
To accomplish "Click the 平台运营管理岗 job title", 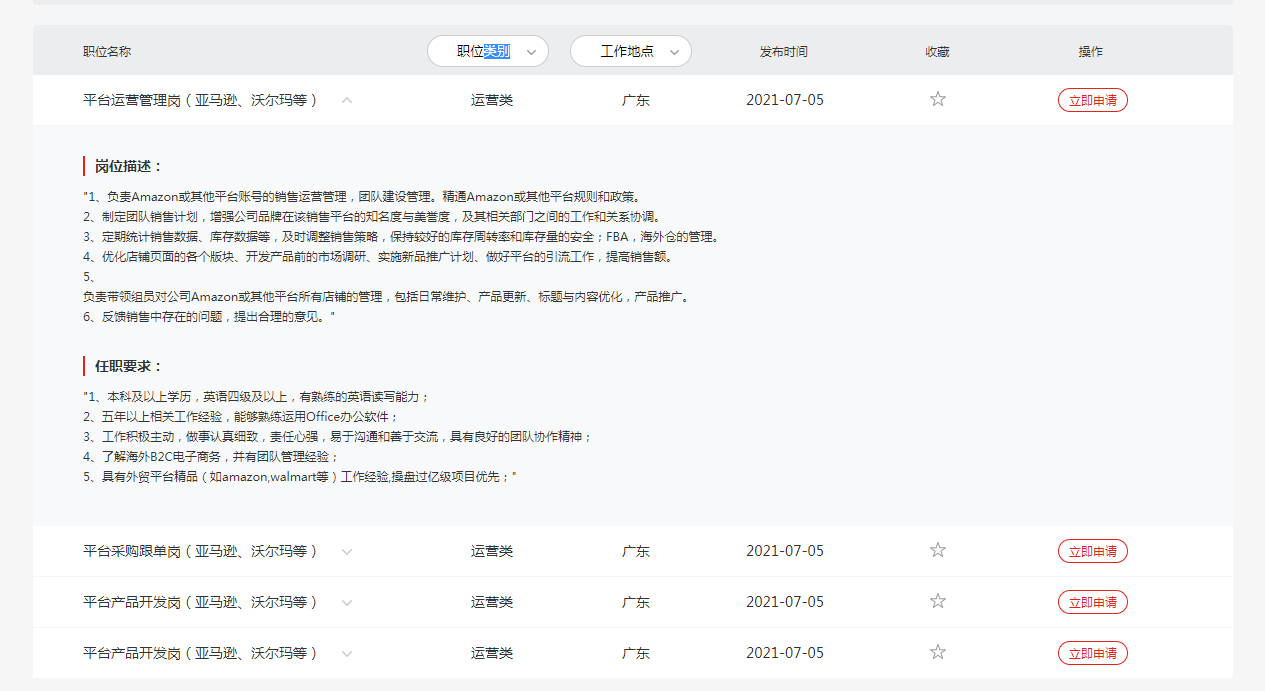I will click(x=200, y=99).
